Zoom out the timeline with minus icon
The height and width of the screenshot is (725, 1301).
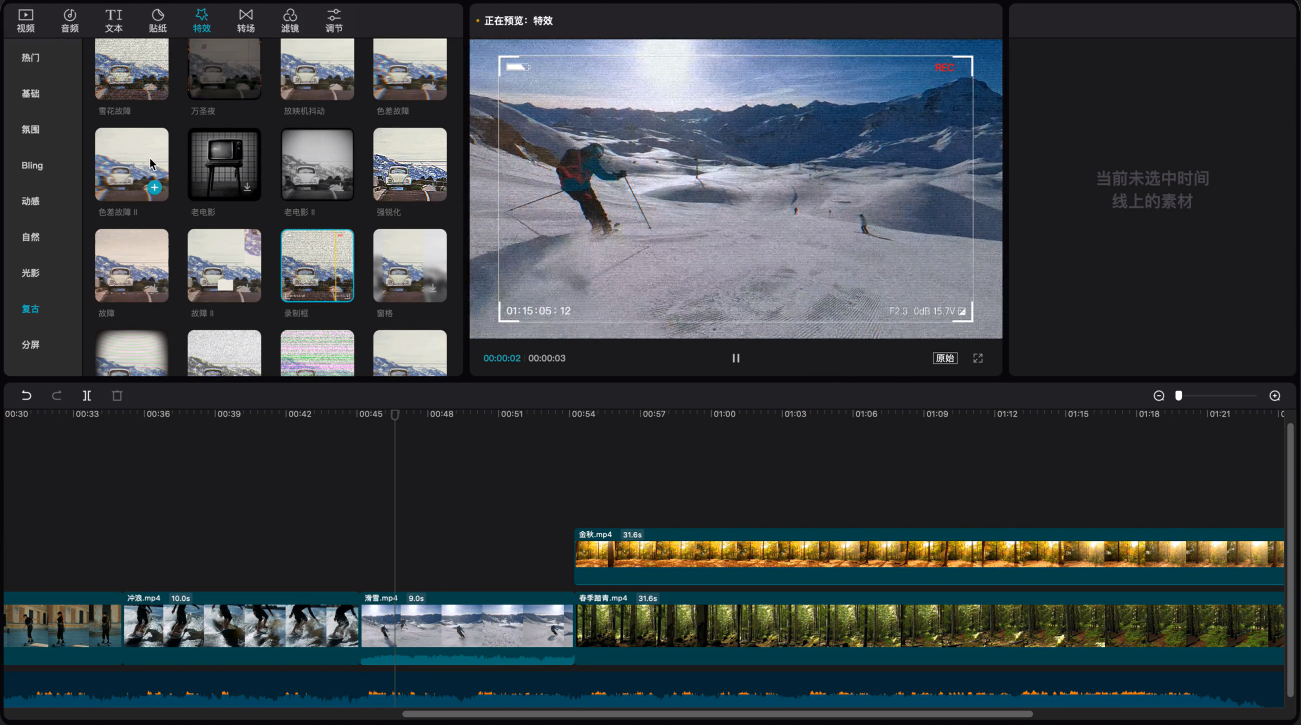tap(1159, 396)
